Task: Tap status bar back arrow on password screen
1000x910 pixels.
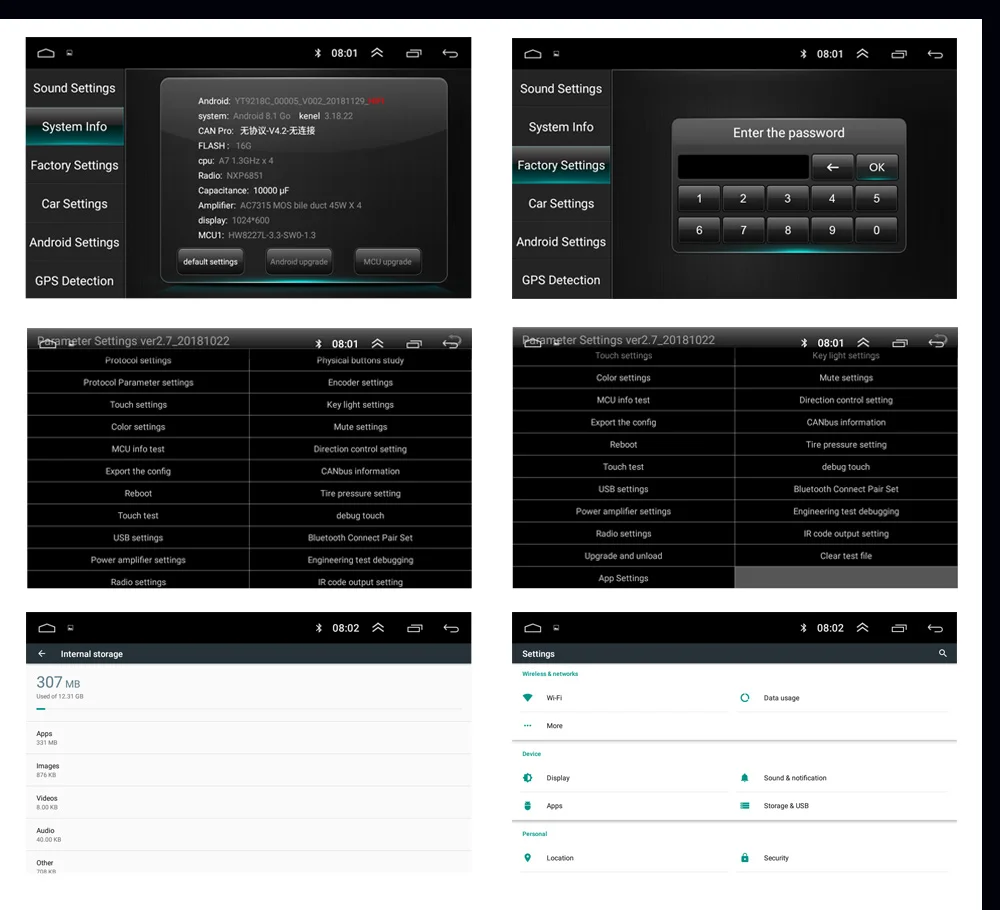Action: (936, 54)
